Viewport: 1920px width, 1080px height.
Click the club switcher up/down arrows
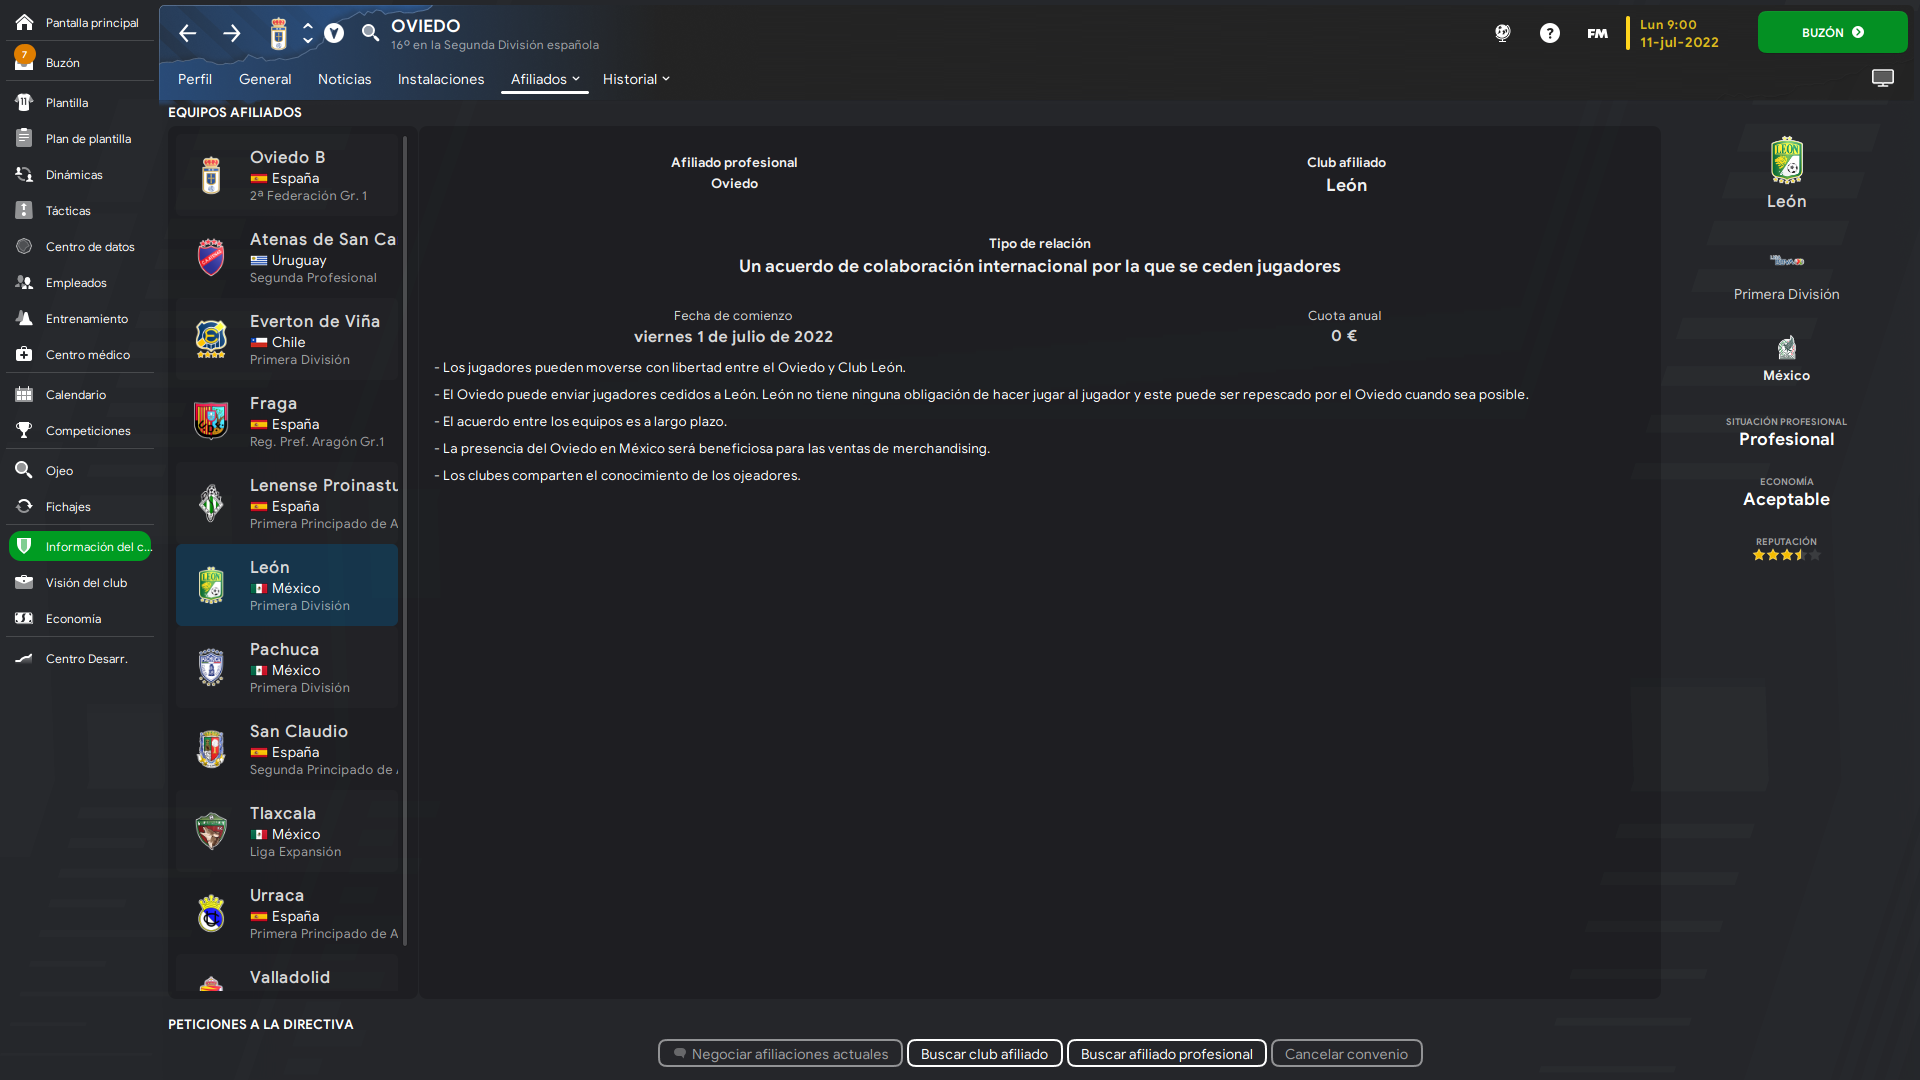click(x=308, y=33)
